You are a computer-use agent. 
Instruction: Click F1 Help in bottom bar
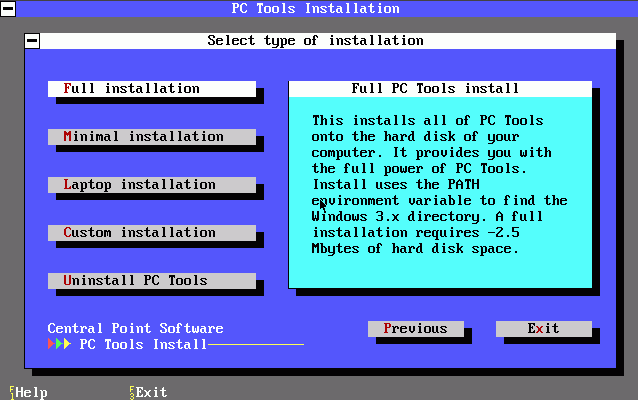click(28, 393)
